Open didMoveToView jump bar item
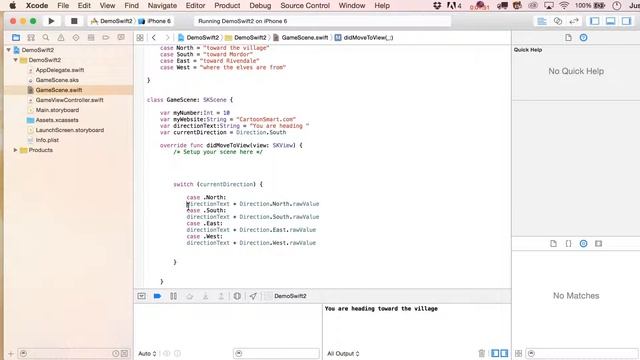This screenshot has width=640, height=360. pyautogui.click(x=364, y=38)
